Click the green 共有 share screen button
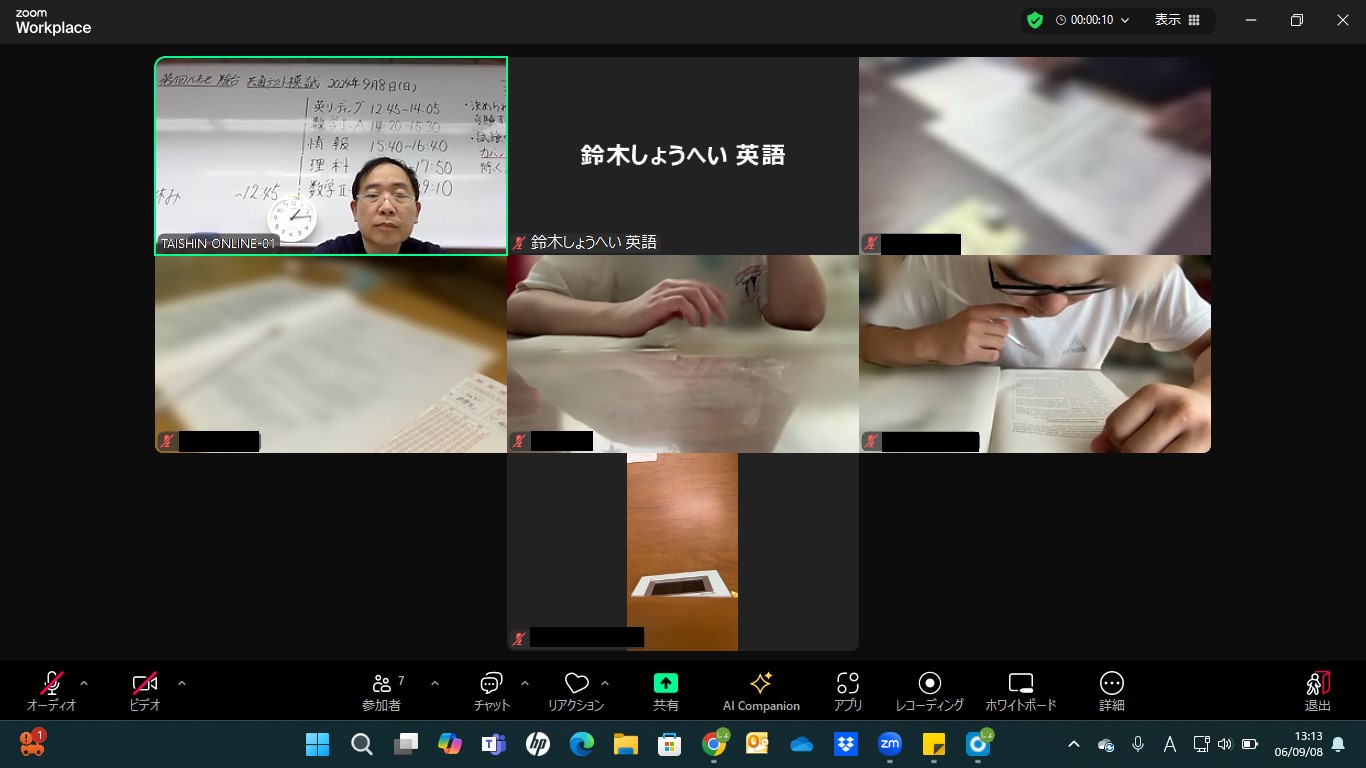Screen dimensions: 1366x768 (x=666, y=690)
